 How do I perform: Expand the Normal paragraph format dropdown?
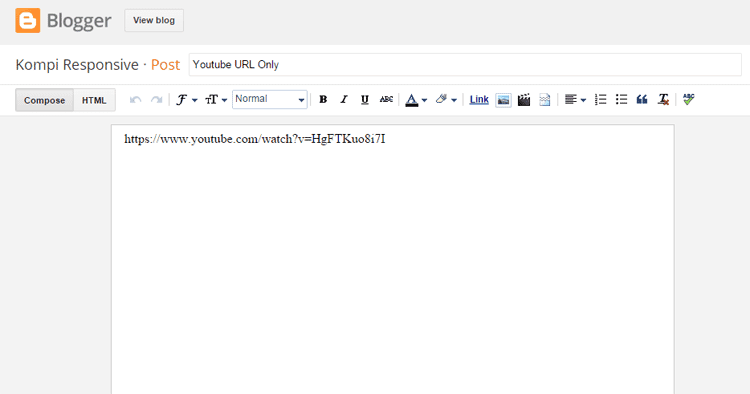tap(270, 99)
